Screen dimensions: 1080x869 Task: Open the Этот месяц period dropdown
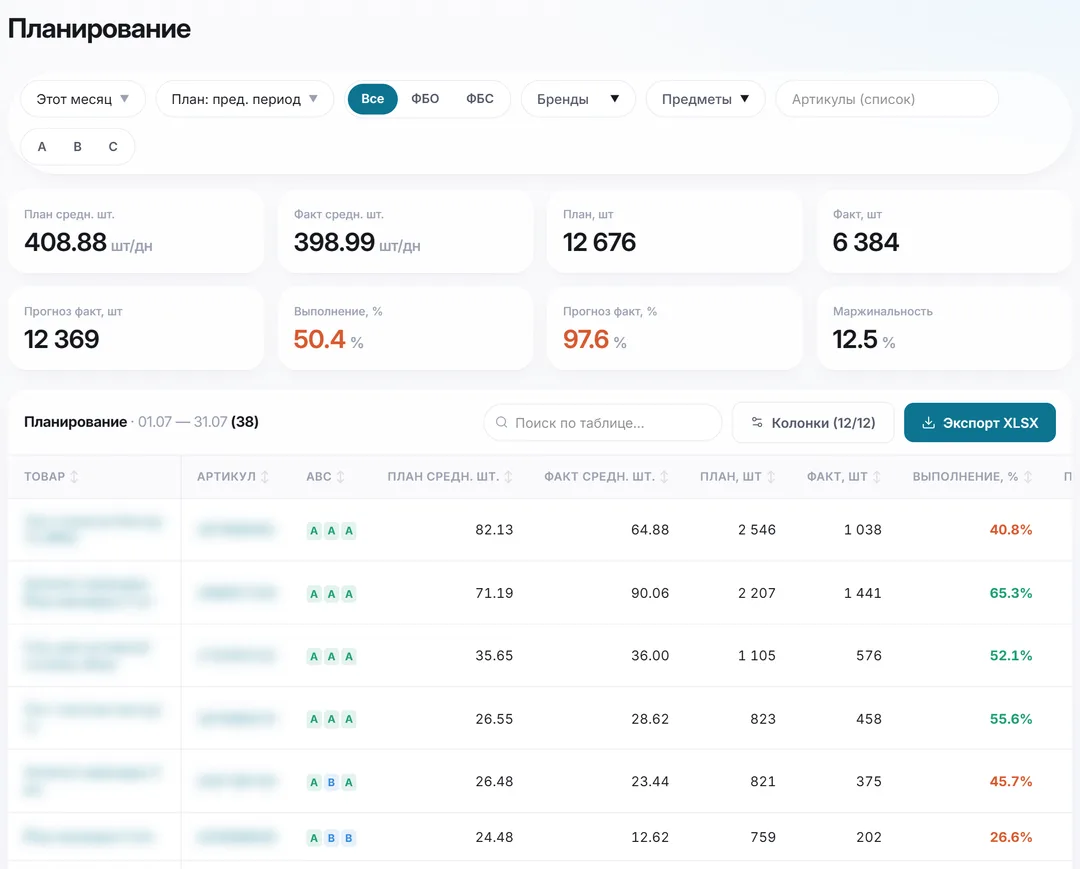point(83,99)
